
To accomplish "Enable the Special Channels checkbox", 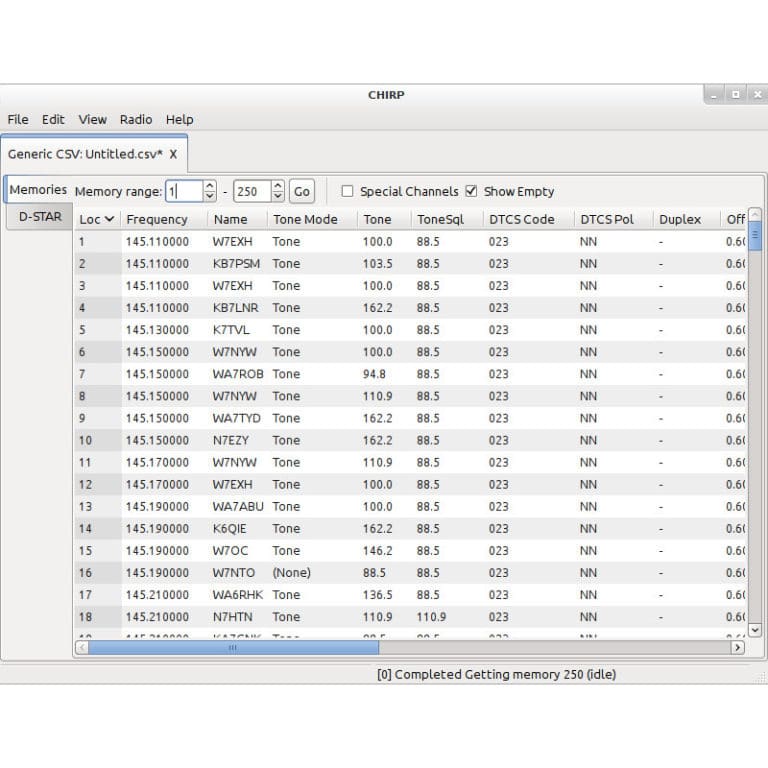I will click(x=347, y=191).
